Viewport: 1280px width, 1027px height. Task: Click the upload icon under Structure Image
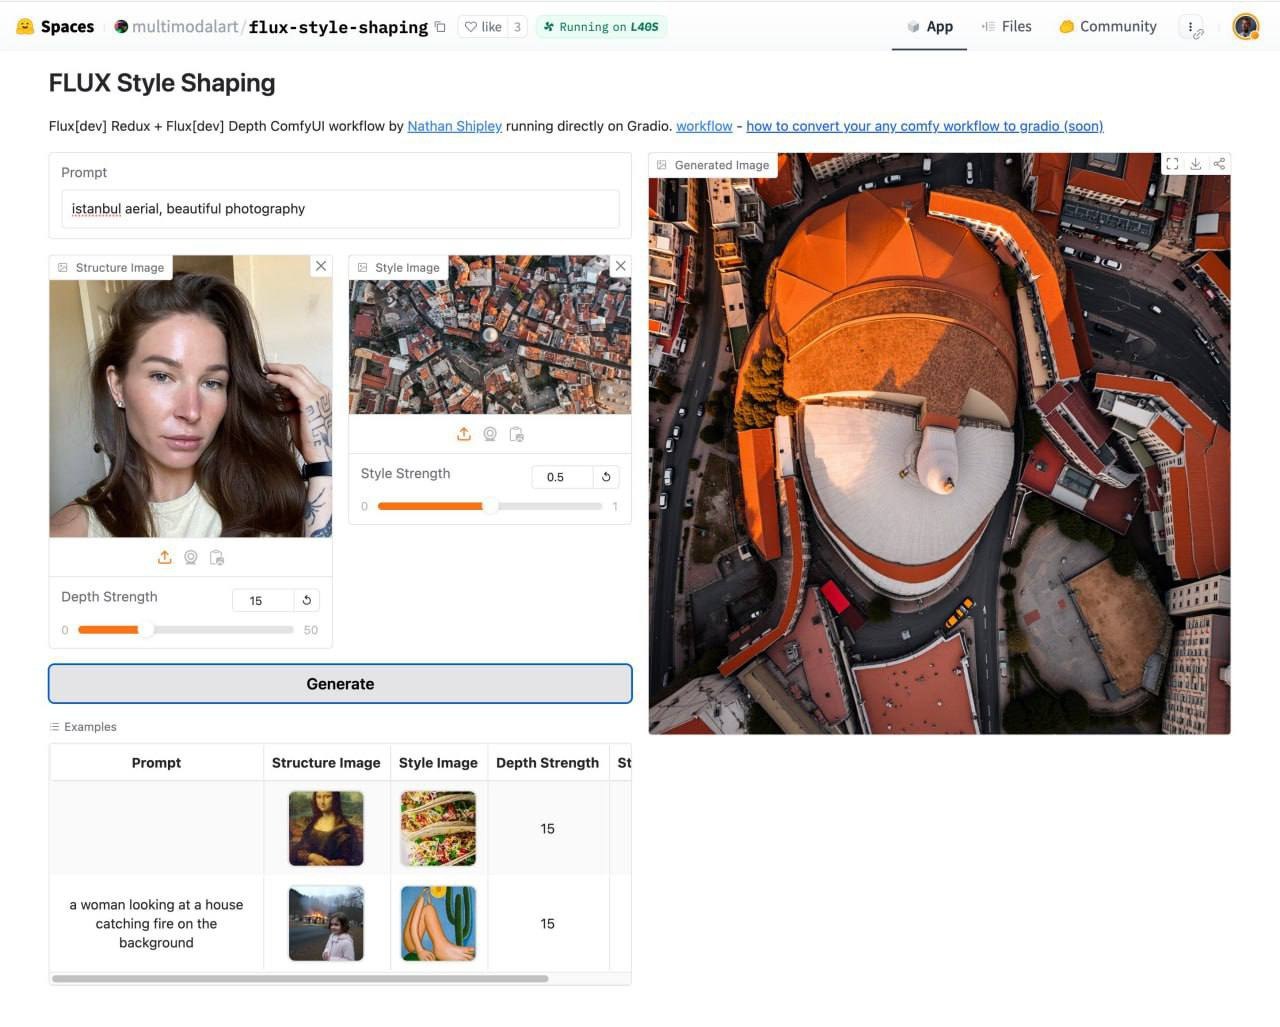(165, 558)
